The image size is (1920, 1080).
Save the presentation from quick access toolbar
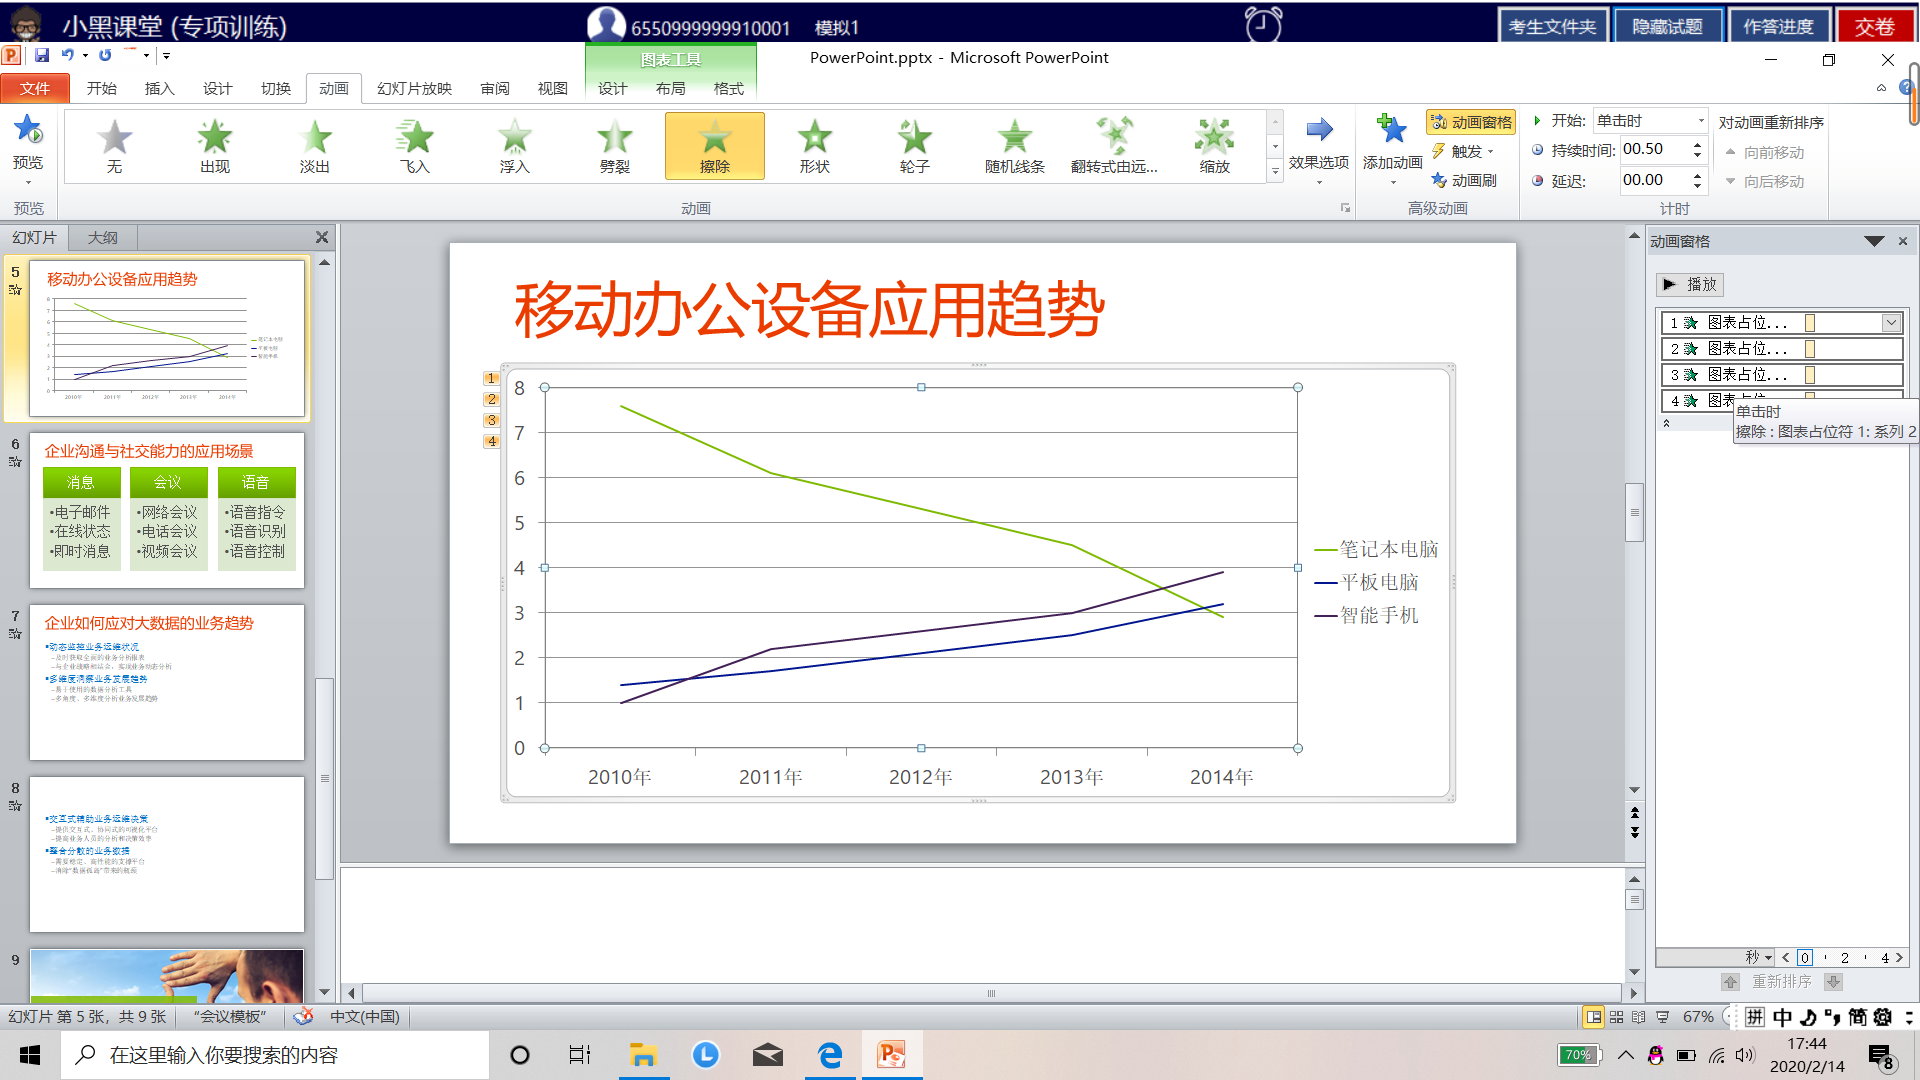tap(41, 55)
